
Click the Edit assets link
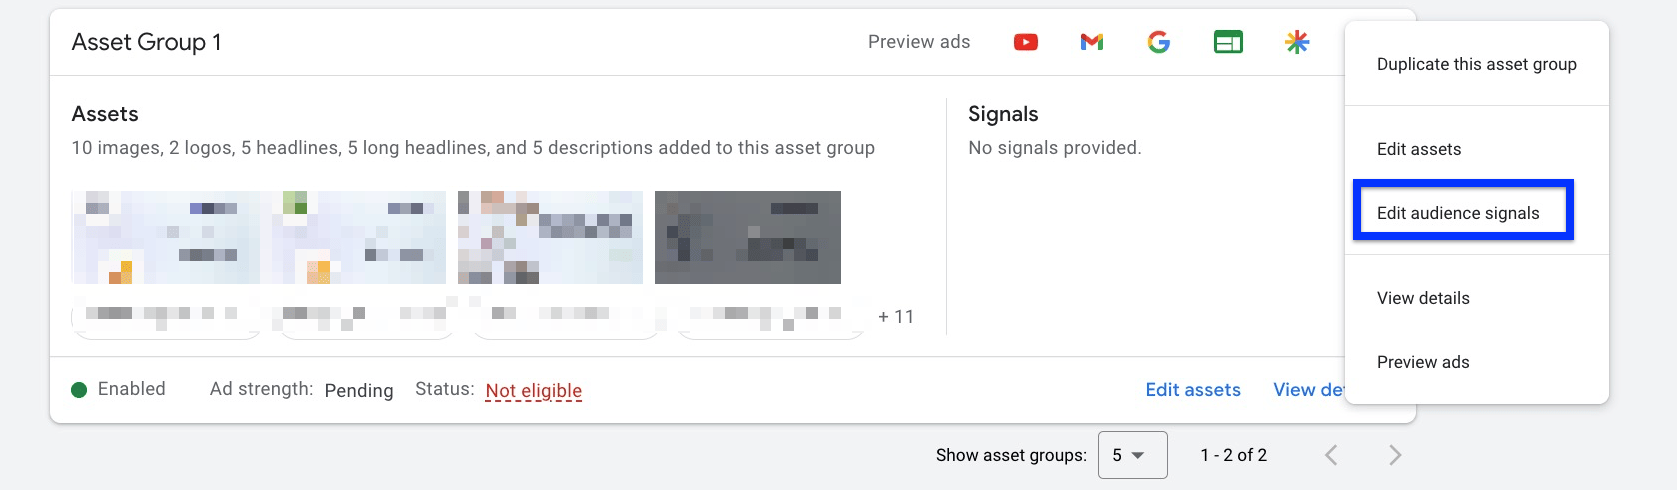tap(1193, 390)
